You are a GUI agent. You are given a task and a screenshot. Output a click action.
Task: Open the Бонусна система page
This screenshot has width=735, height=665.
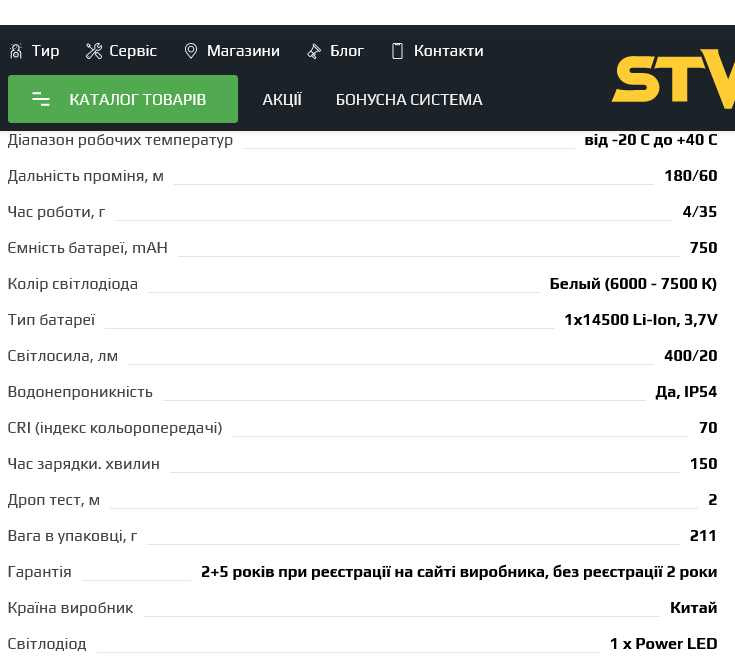[409, 100]
